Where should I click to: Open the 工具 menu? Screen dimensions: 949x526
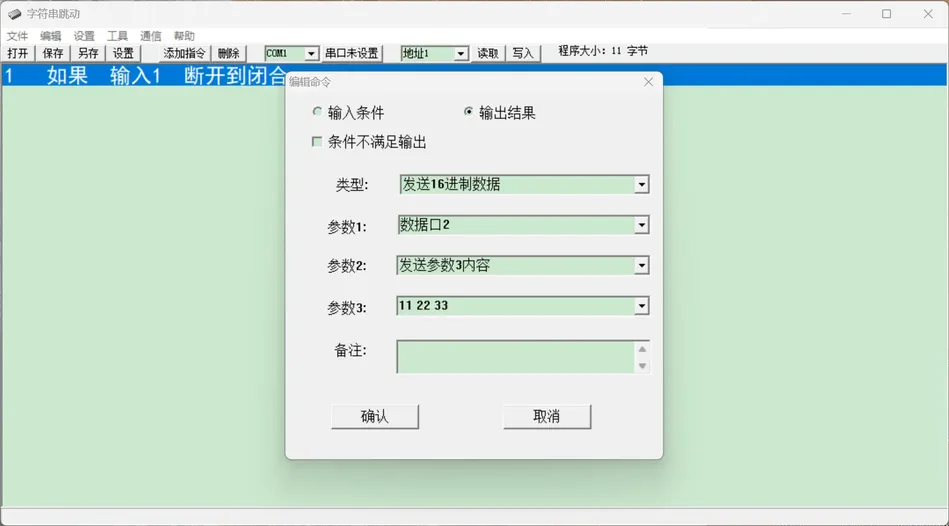pyautogui.click(x=117, y=36)
